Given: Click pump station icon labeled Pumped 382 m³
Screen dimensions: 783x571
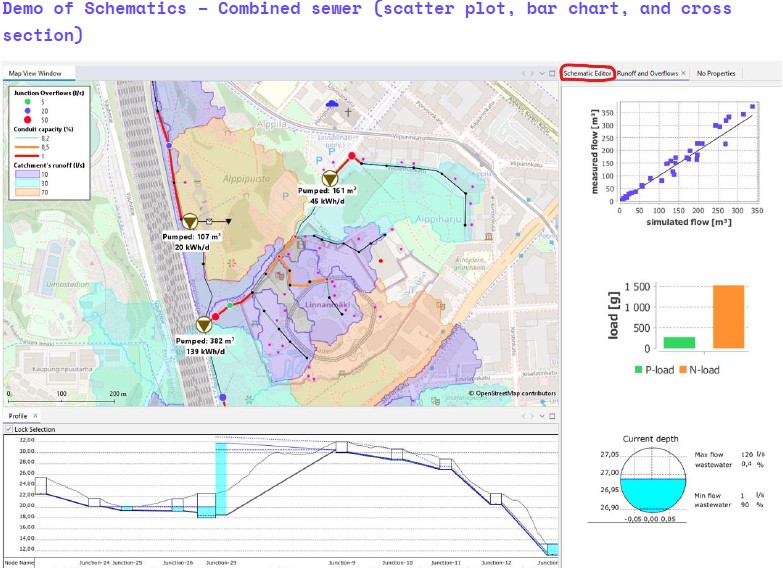Looking at the screenshot, I should [204, 324].
